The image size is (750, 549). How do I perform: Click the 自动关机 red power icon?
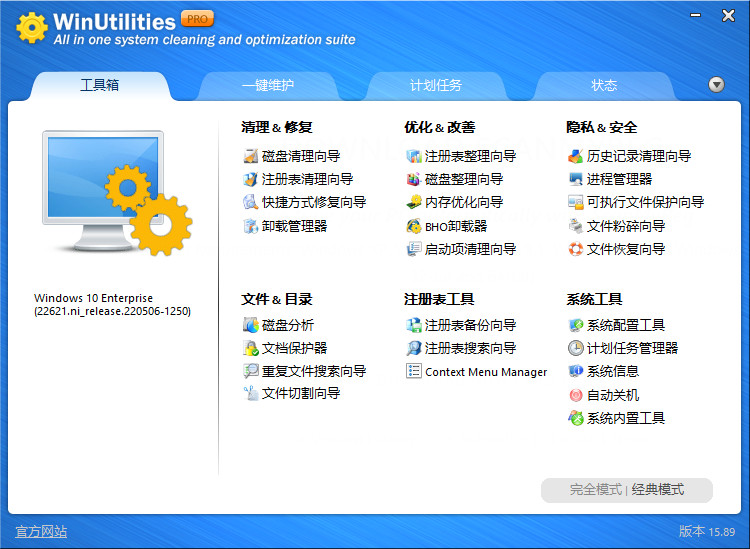[x=576, y=395]
